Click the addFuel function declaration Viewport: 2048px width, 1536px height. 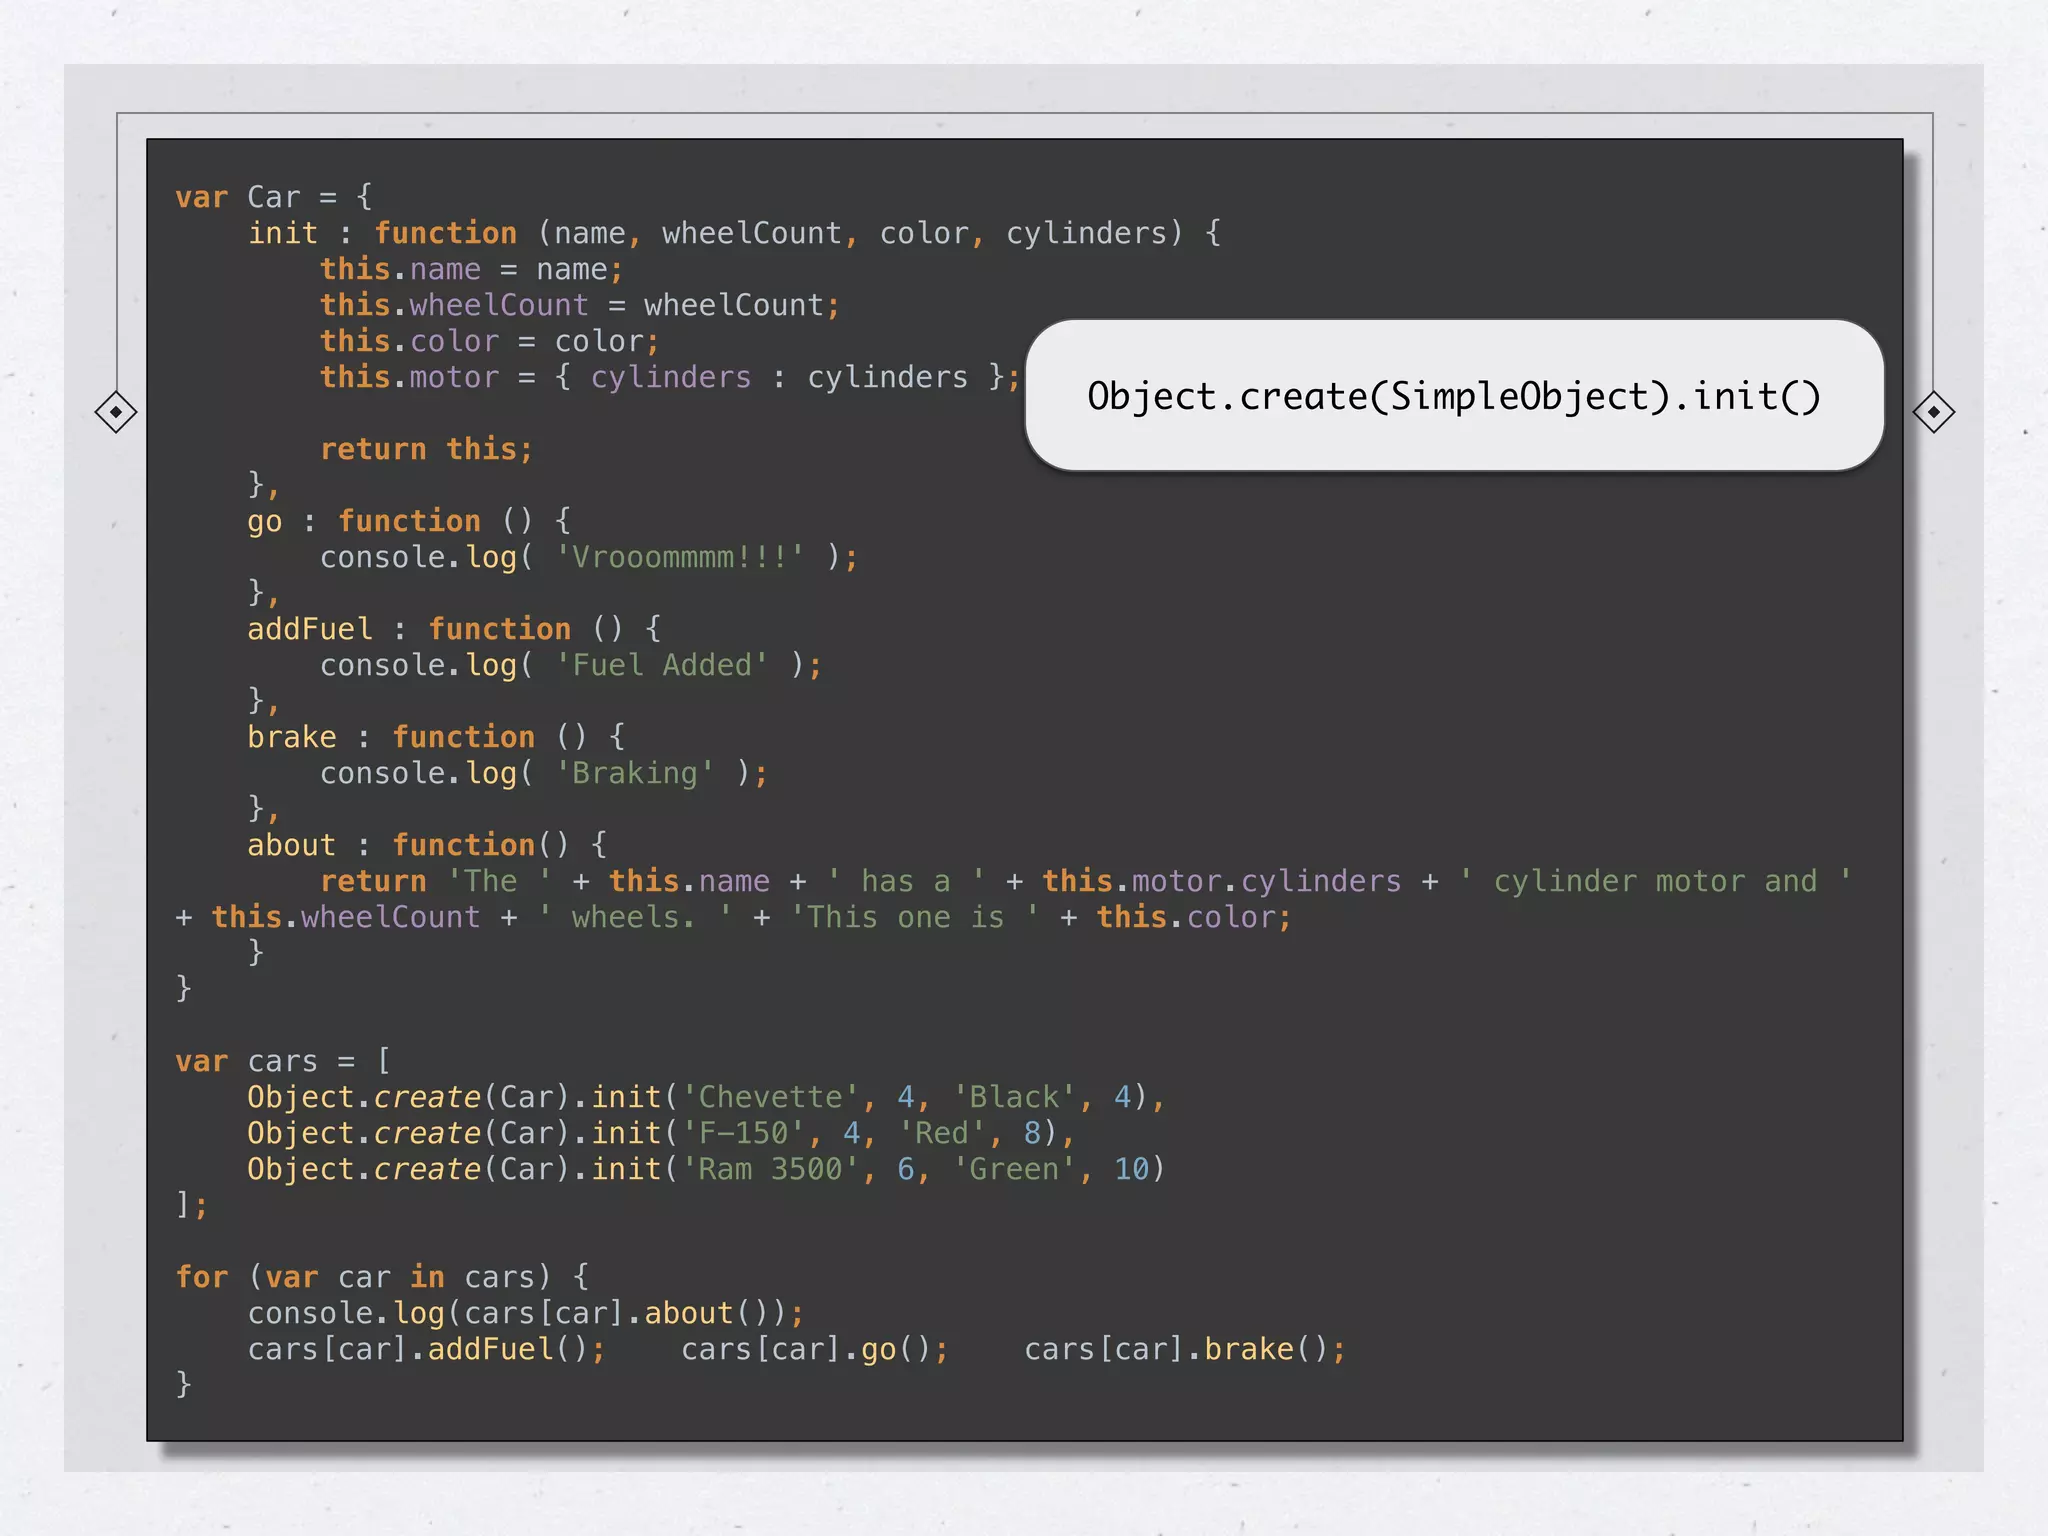(454, 629)
